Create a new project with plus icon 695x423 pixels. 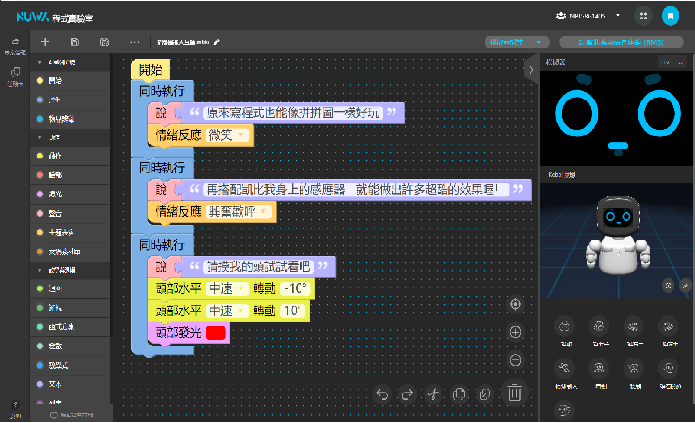tap(45, 42)
